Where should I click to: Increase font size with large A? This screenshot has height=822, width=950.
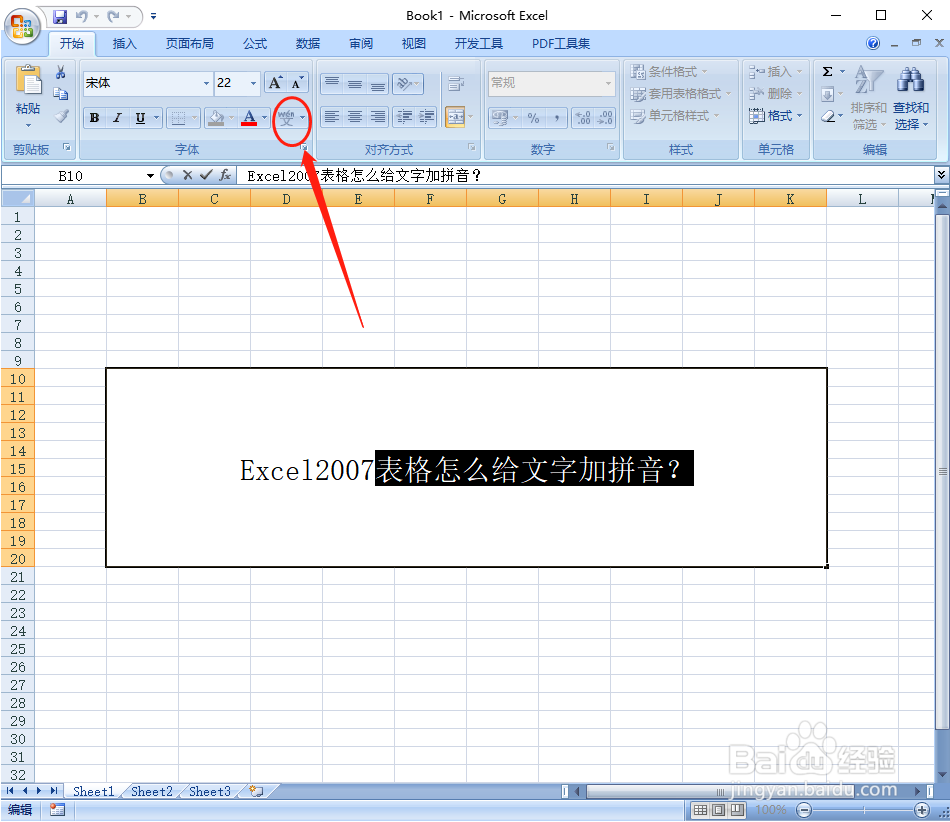275,83
